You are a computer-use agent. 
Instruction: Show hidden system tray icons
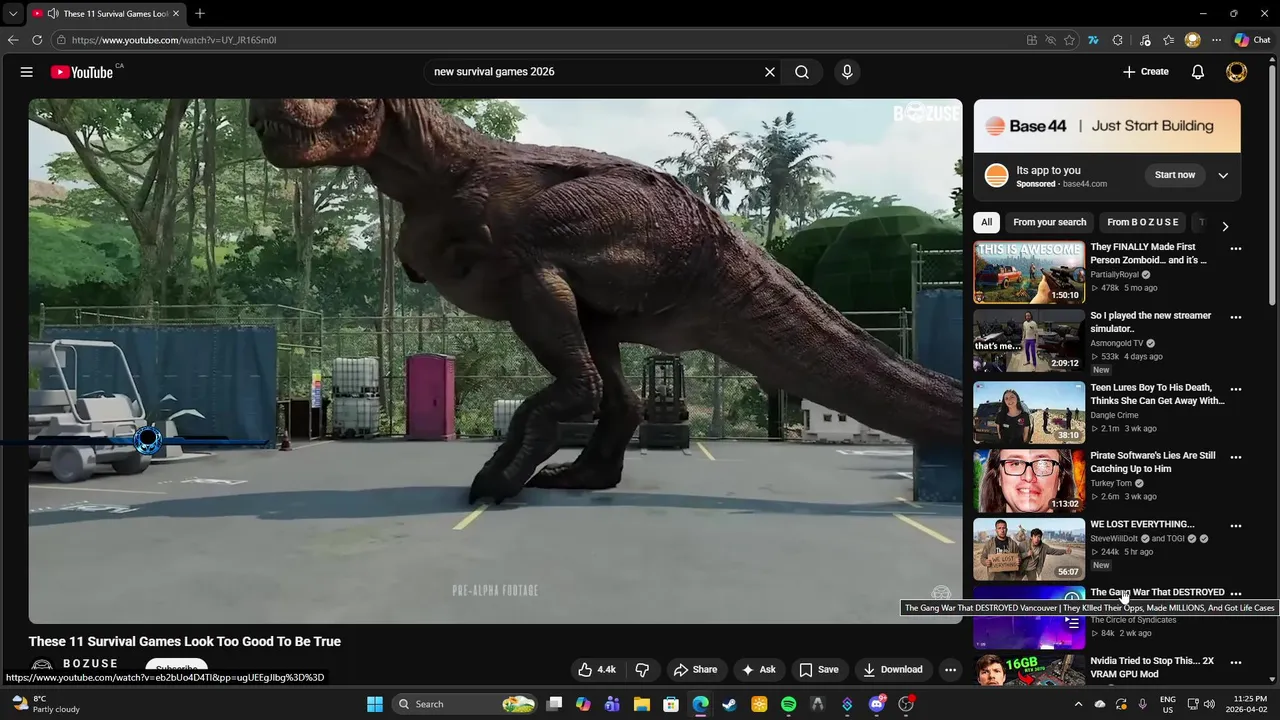pyautogui.click(x=1078, y=704)
